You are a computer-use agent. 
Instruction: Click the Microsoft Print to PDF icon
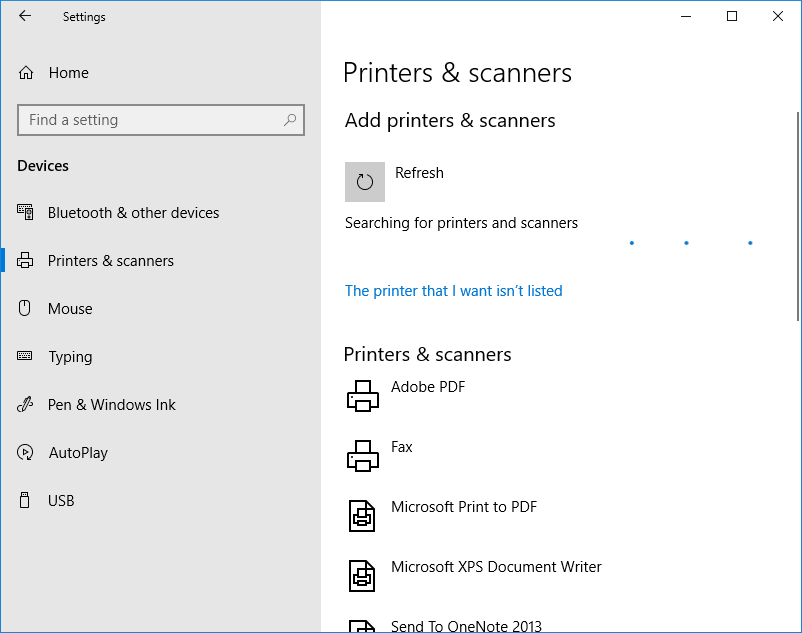coord(363,516)
